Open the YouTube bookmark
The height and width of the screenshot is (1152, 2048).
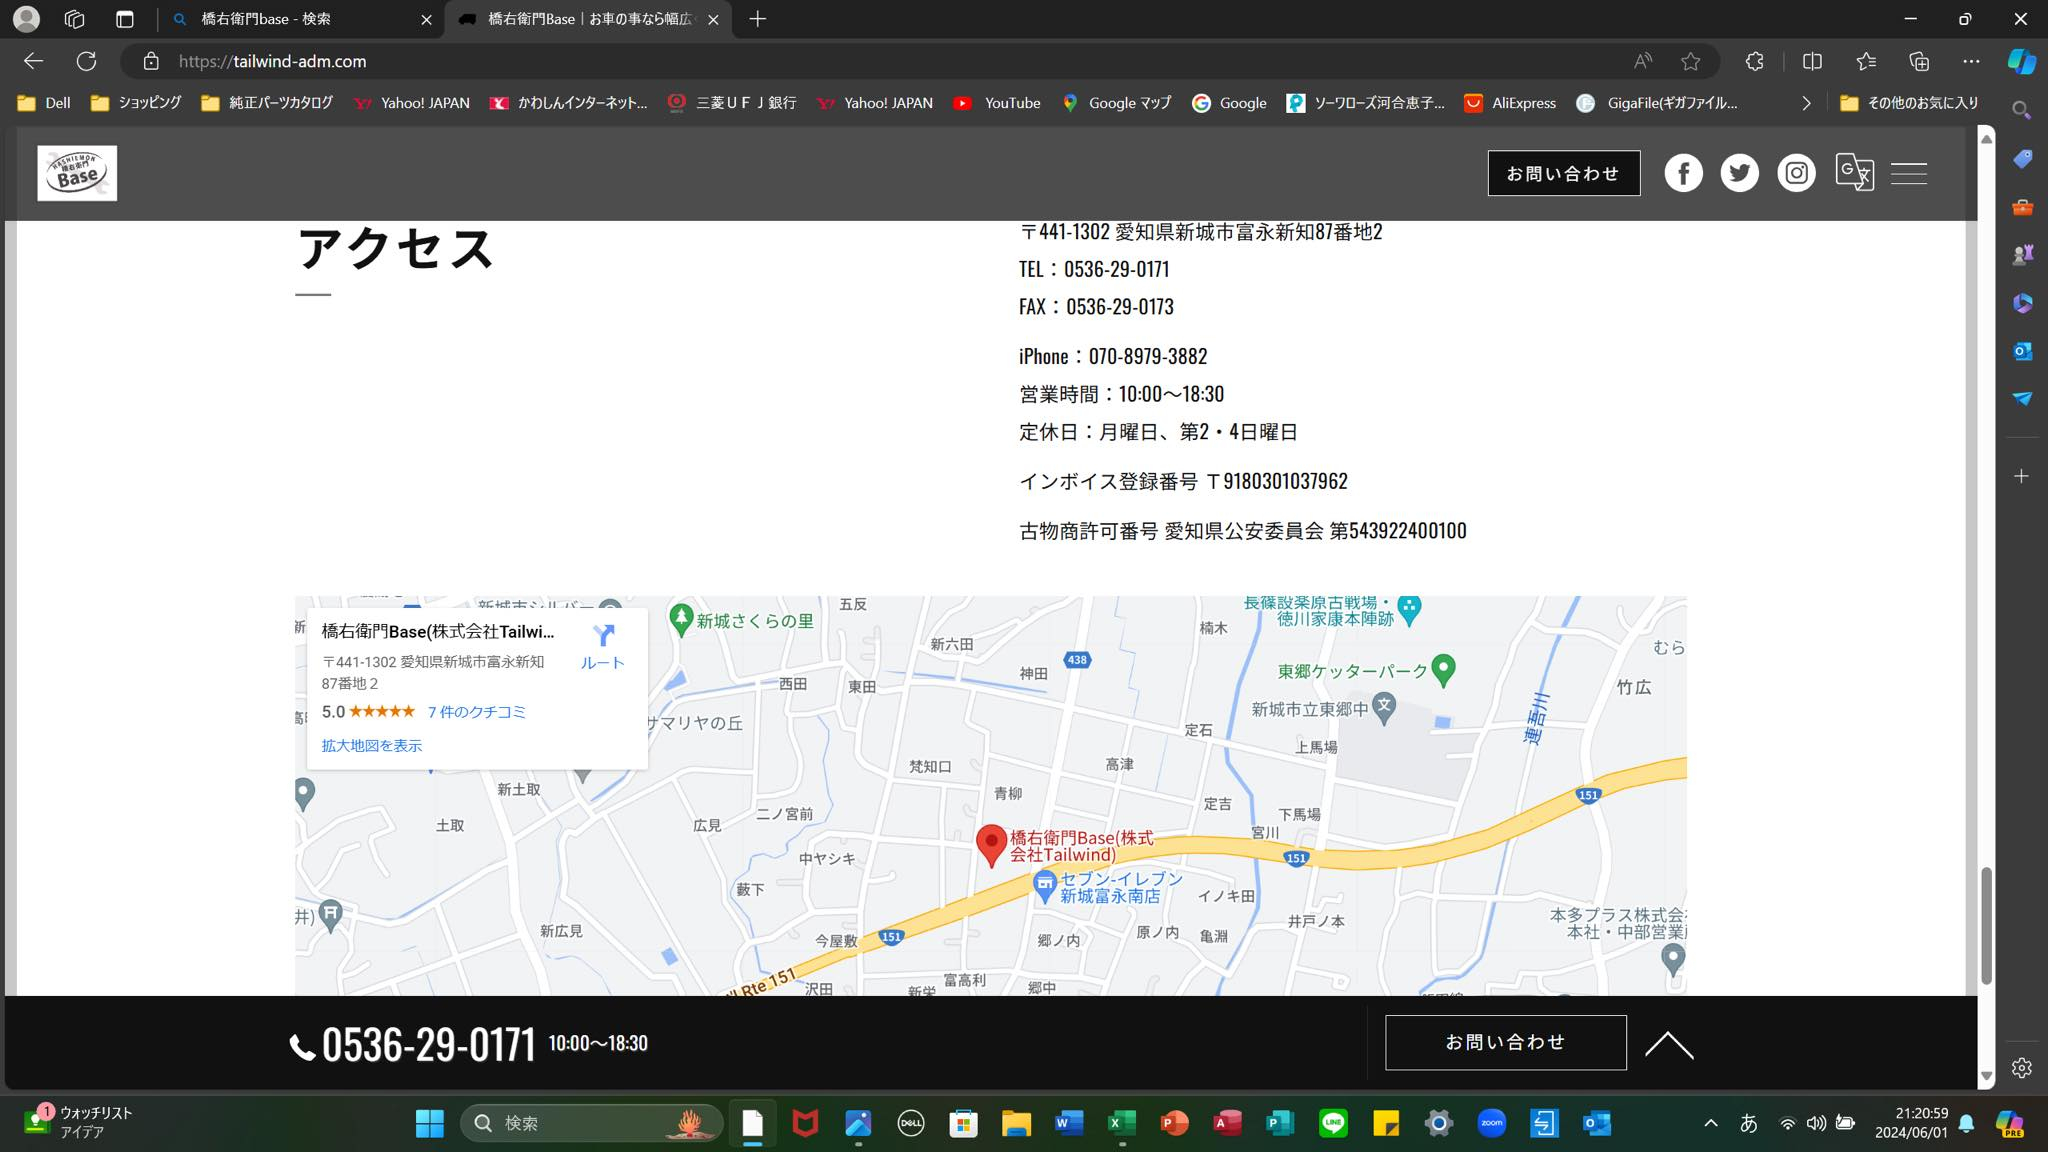coord(997,103)
